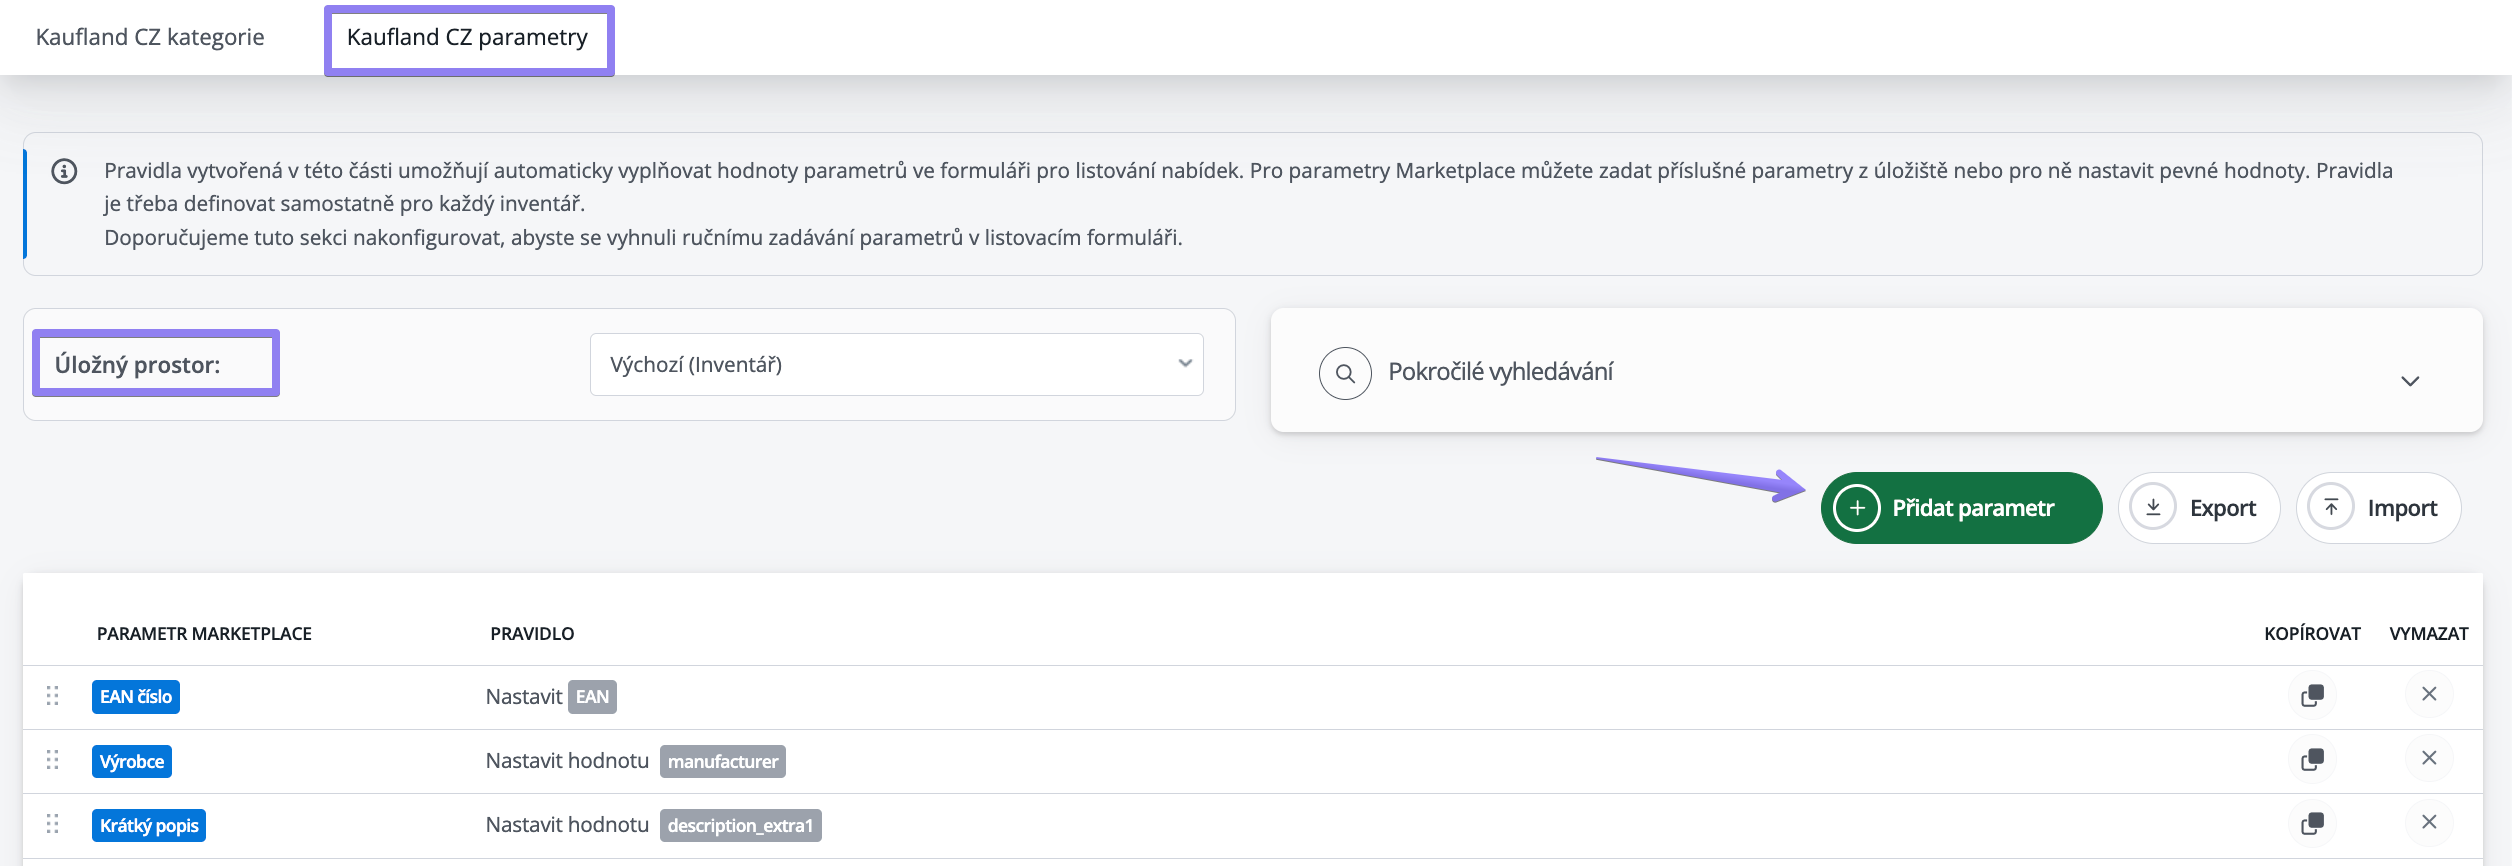Copy the EAN číslo parameter rule
Image resolution: width=2512 pixels, height=866 pixels.
pyautogui.click(x=2312, y=696)
